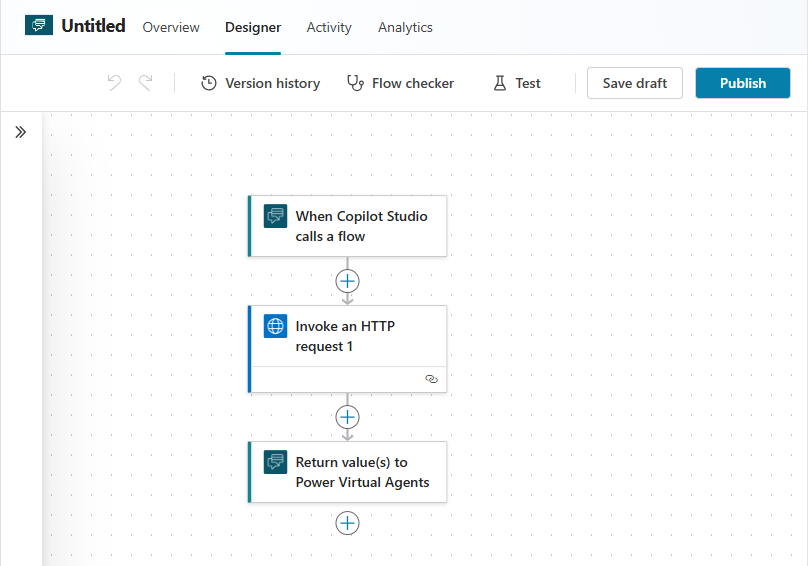Click the Test label in the toolbar
Screen dimensions: 808x566
click(528, 83)
